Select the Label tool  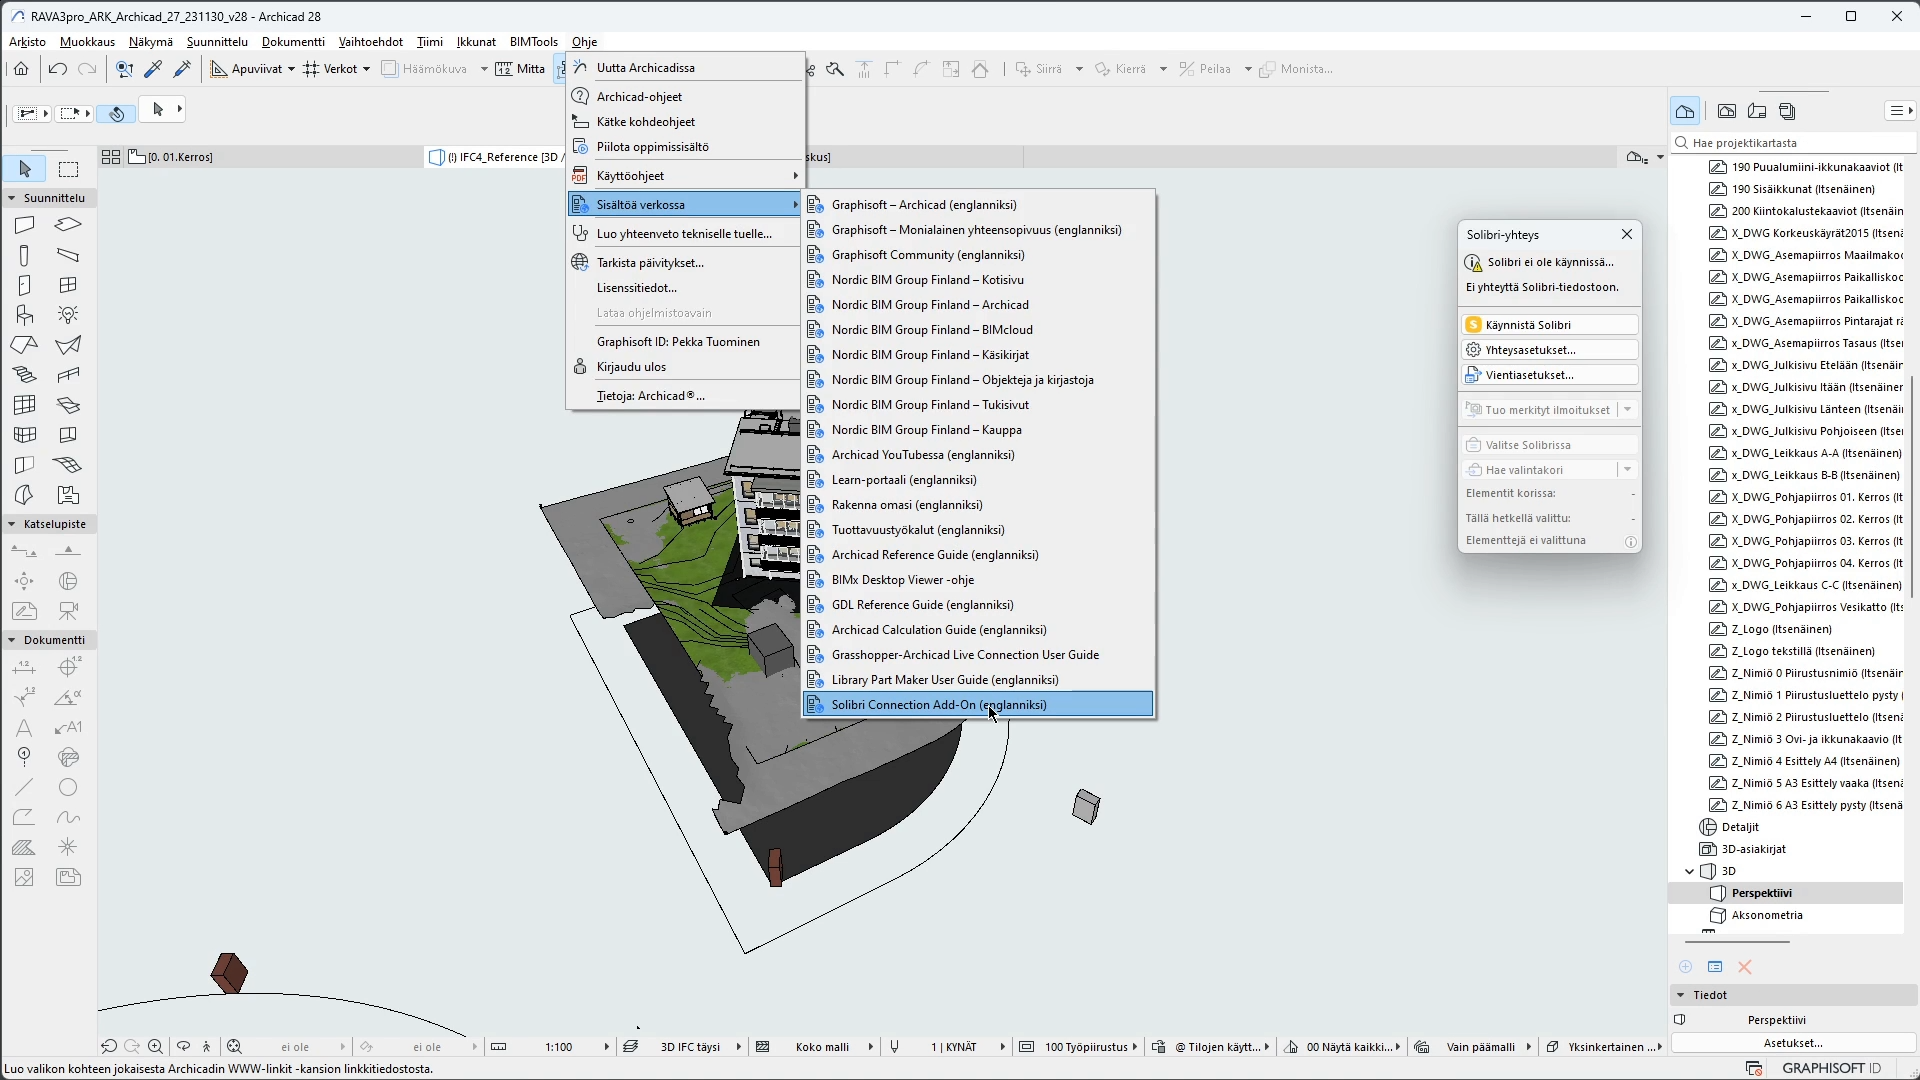pyautogui.click(x=68, y=727)
